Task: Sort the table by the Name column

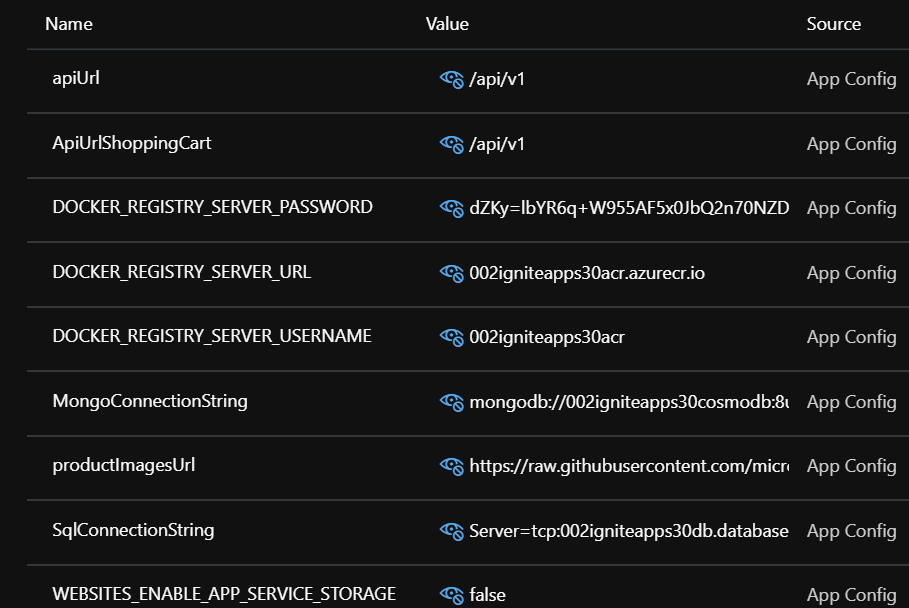Action: point(68,24)
